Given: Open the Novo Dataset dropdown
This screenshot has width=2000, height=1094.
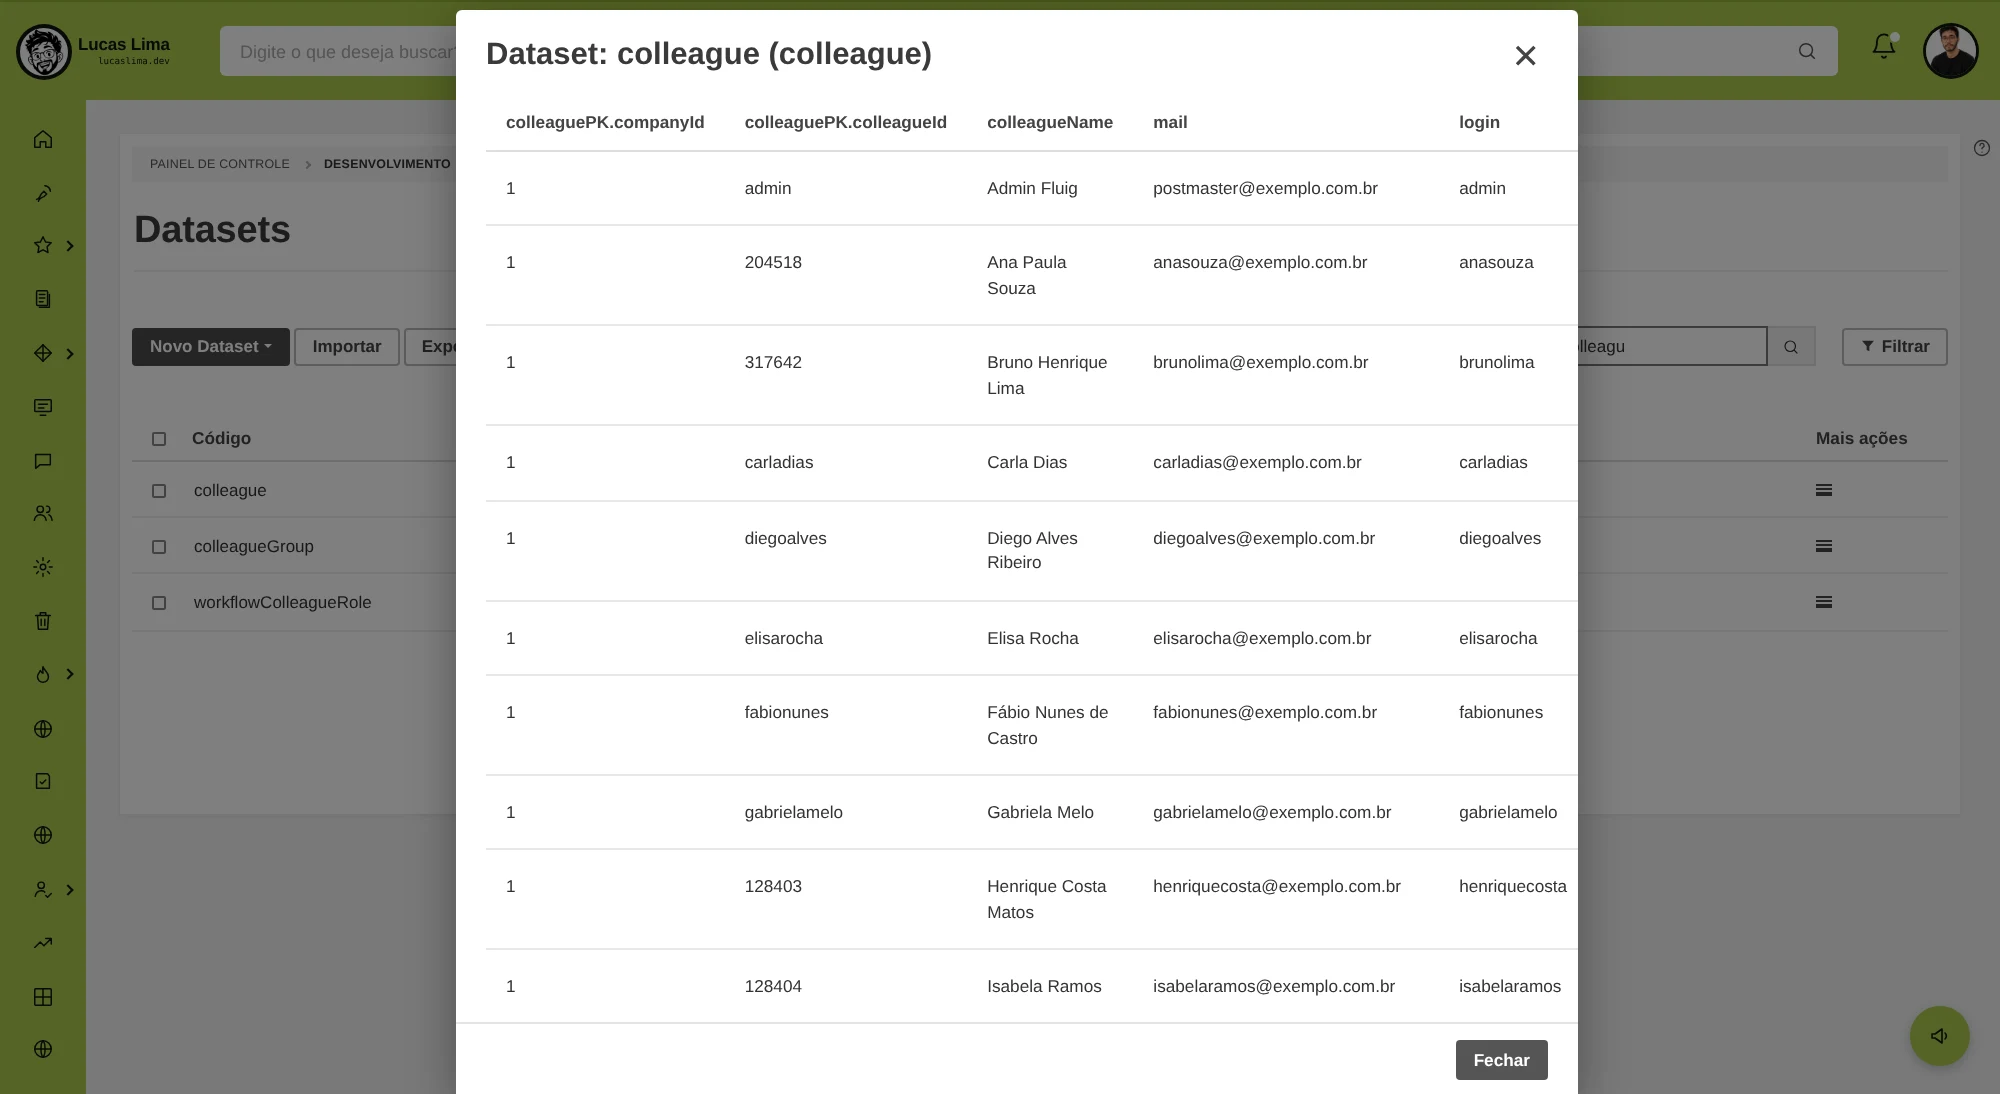Looking at the screenshot, I should tap(211, 347).
